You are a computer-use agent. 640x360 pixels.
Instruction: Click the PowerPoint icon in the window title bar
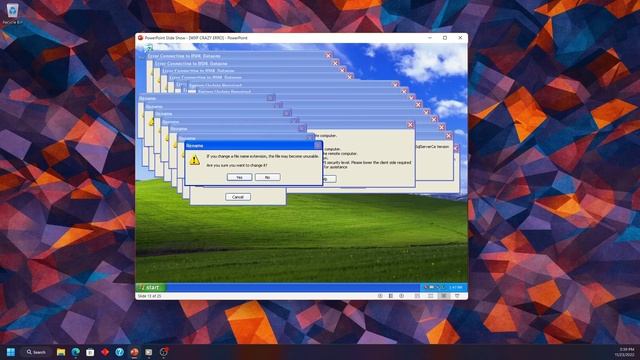click(x=140, y=38)
